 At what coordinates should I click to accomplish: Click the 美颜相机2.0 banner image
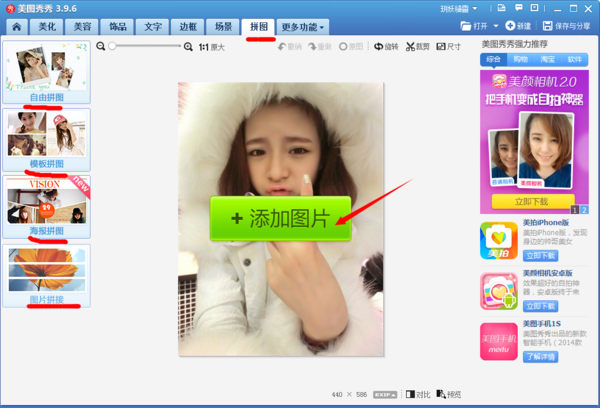tap(534, 142)
